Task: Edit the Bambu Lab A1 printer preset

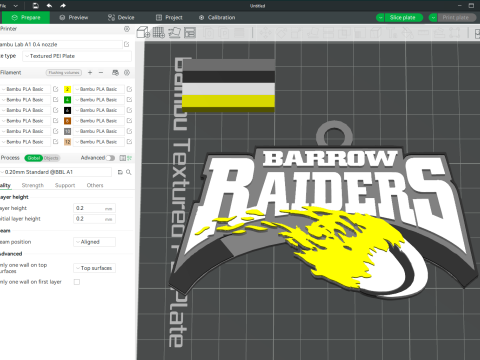Action: (127, 44)
